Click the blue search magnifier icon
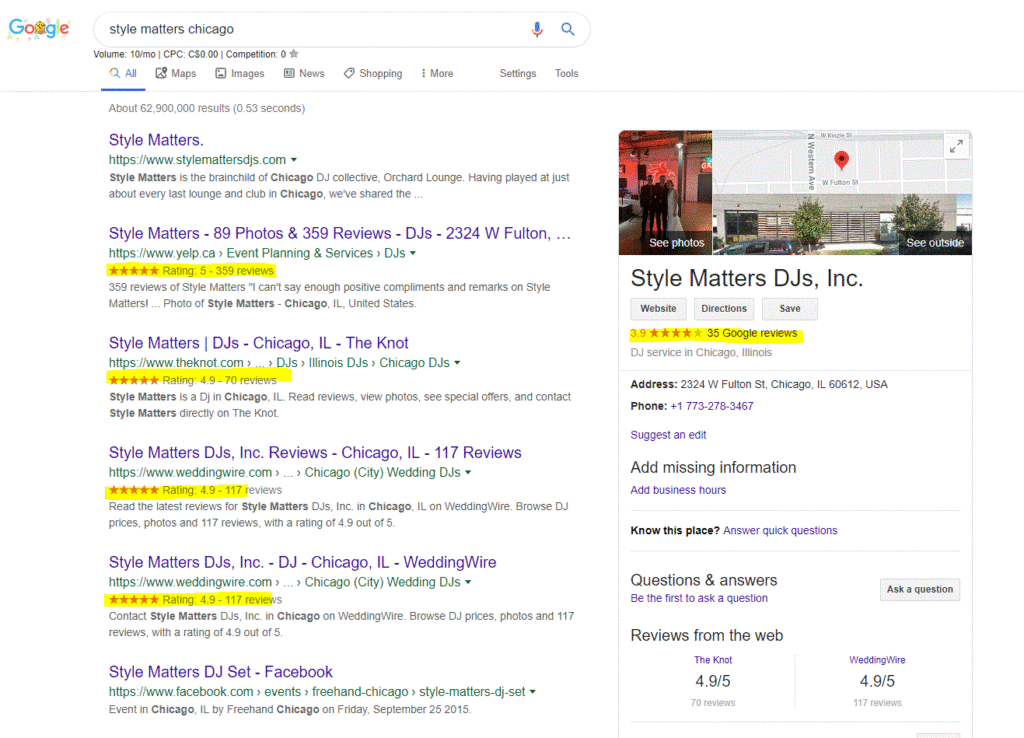 [568, 29]
